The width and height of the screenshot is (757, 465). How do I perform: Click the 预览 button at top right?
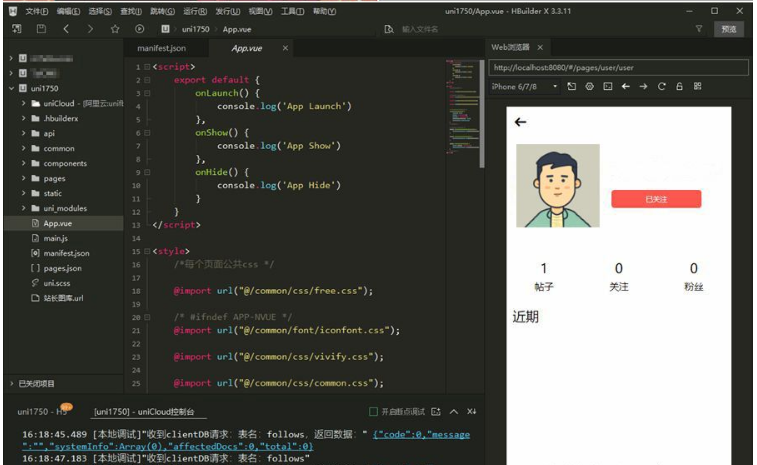[729, 29]
